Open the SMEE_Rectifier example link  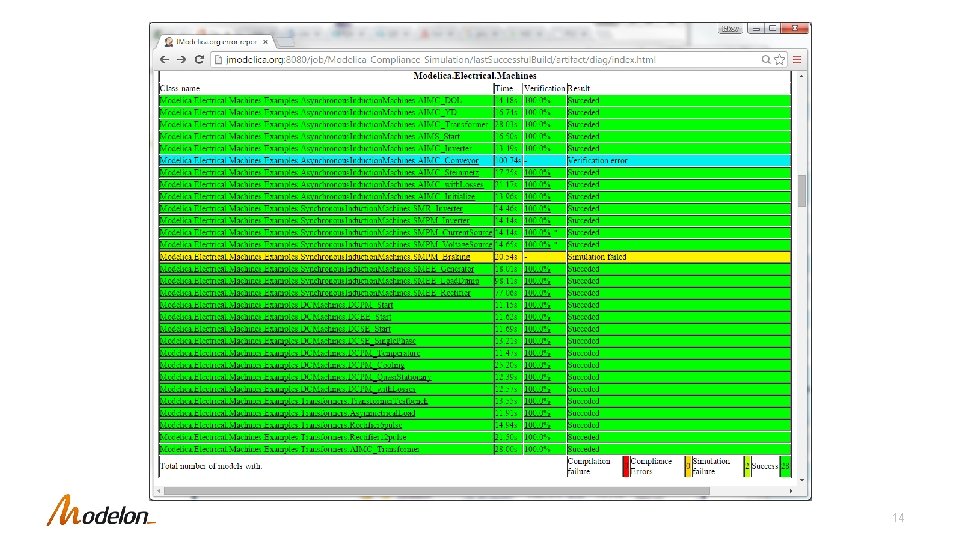click(x=315, y=293)
